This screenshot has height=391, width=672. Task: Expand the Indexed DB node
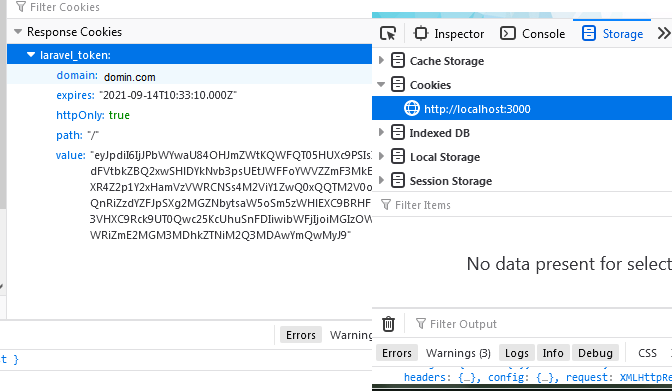381,132
